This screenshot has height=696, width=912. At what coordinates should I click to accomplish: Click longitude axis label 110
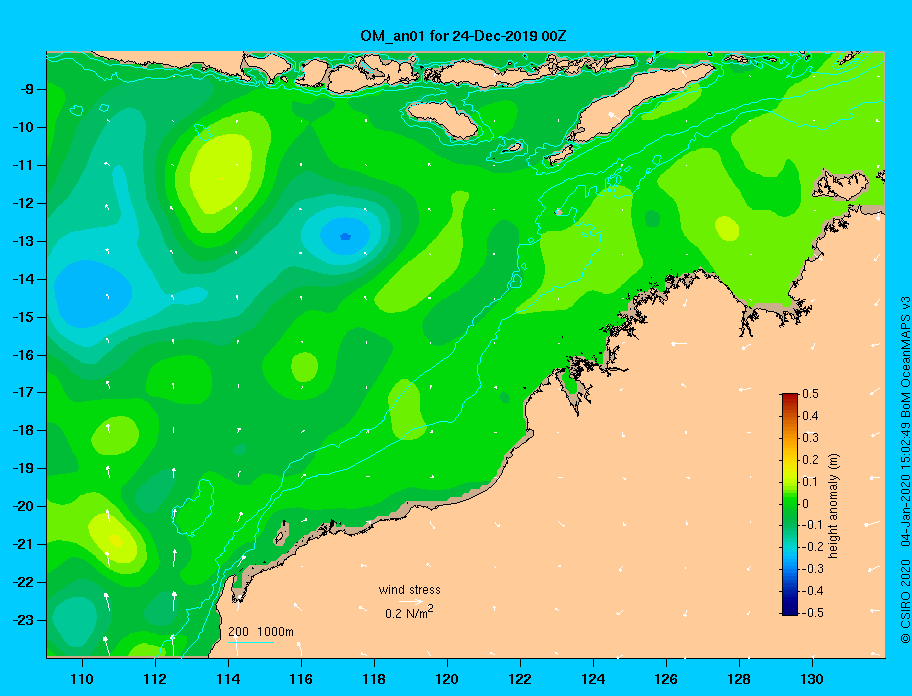coord(82,679)
